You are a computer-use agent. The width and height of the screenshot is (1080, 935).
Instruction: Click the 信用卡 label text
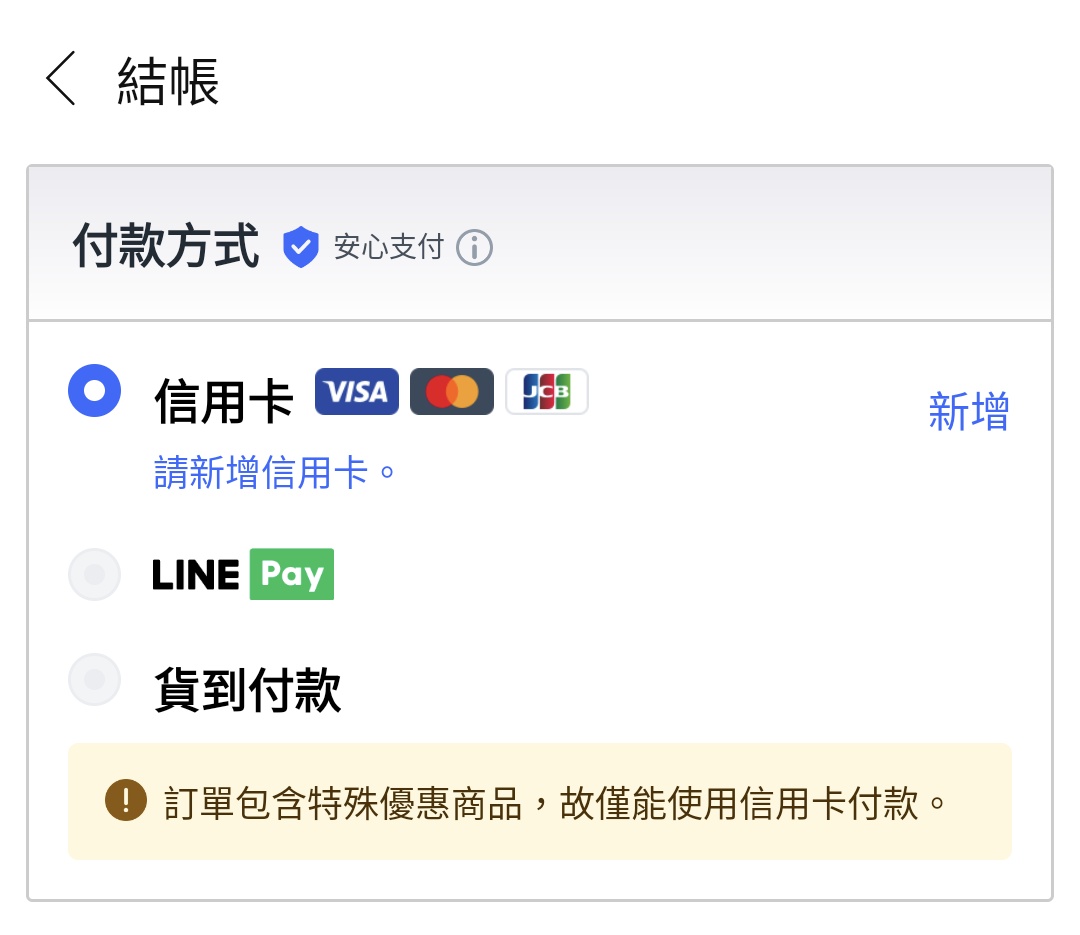(x=224, y=402)
